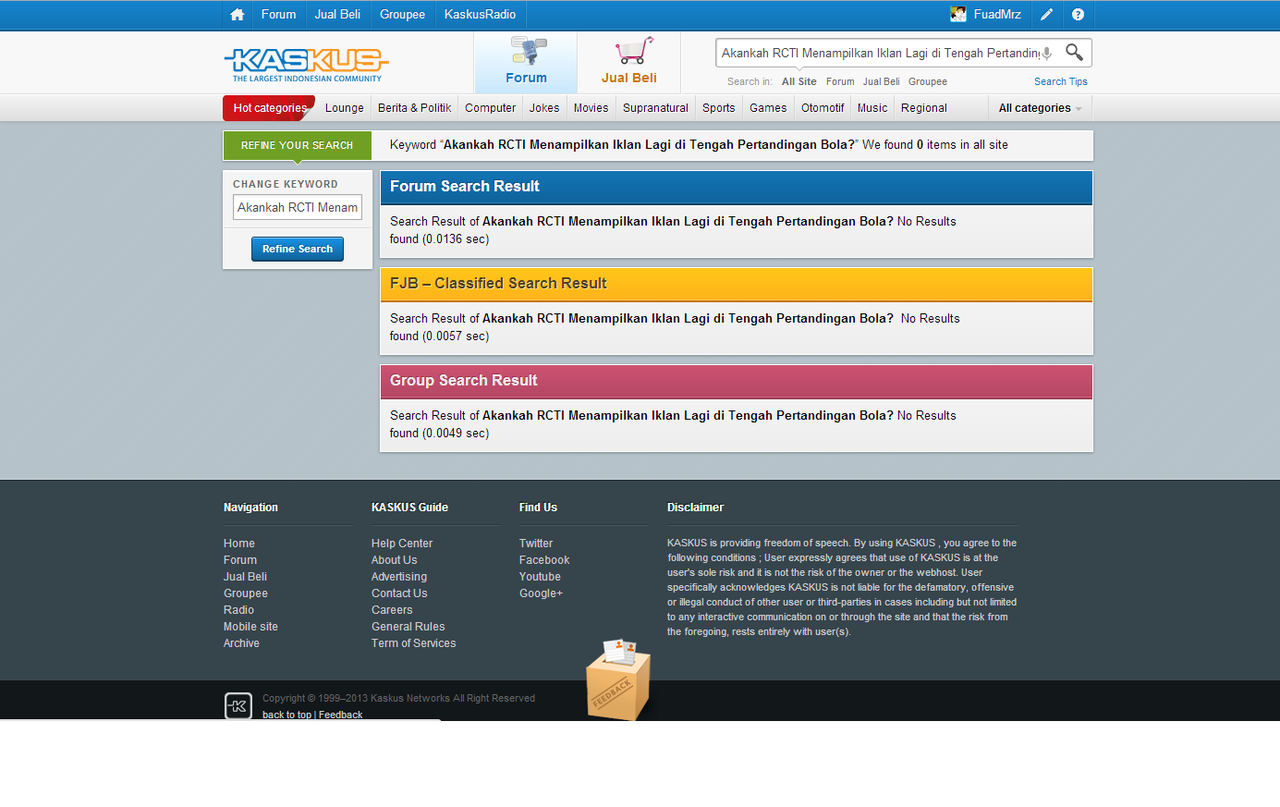This screenshot has width=1280, height=807.
Task: Select All Site search scope
Action: [x=799, y=82]
